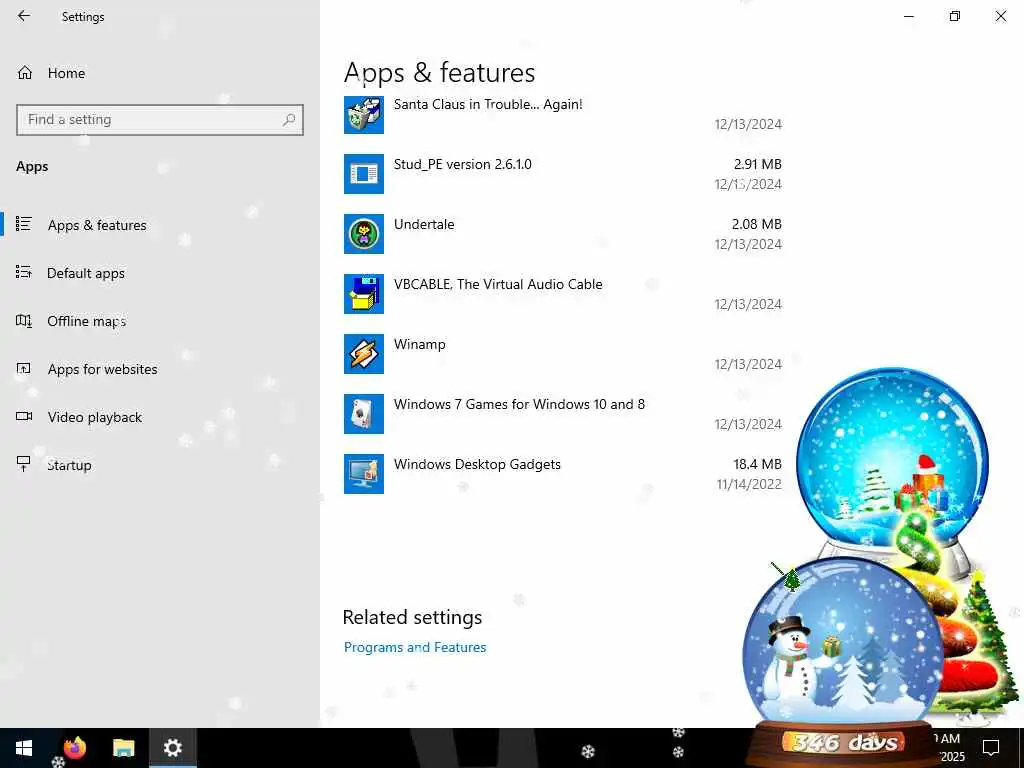The image size is (1024, 768).
Task: Click the Home house icon in sidebar
Action: point(25,72)
